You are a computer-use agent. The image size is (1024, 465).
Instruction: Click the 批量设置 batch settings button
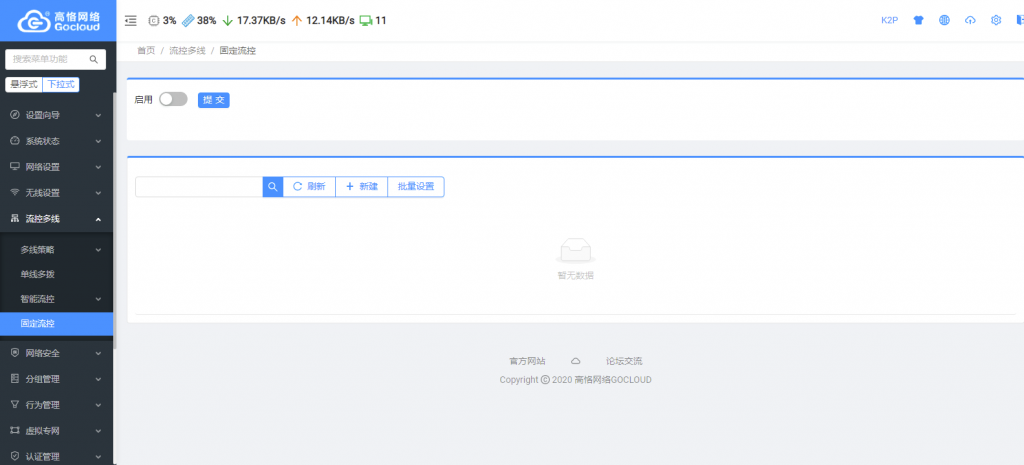click(x=416, y=186)
